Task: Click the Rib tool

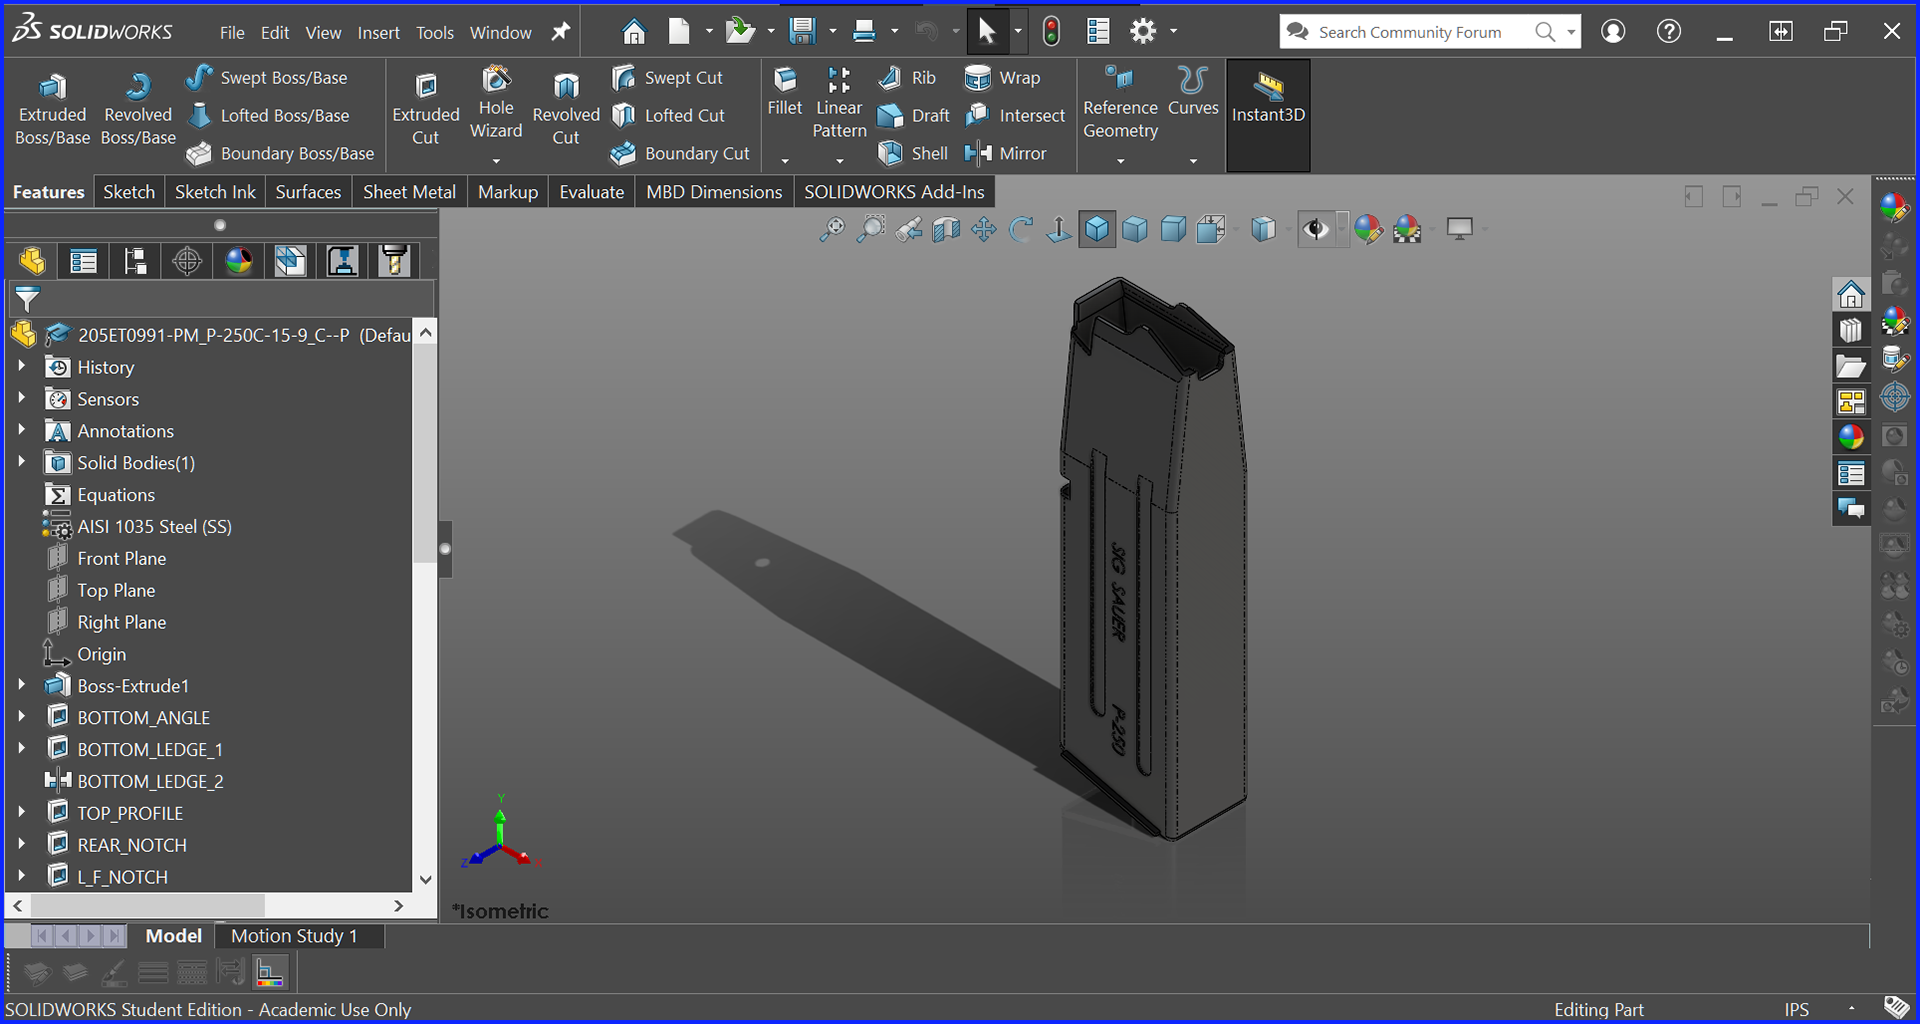Action: (907, 77)
